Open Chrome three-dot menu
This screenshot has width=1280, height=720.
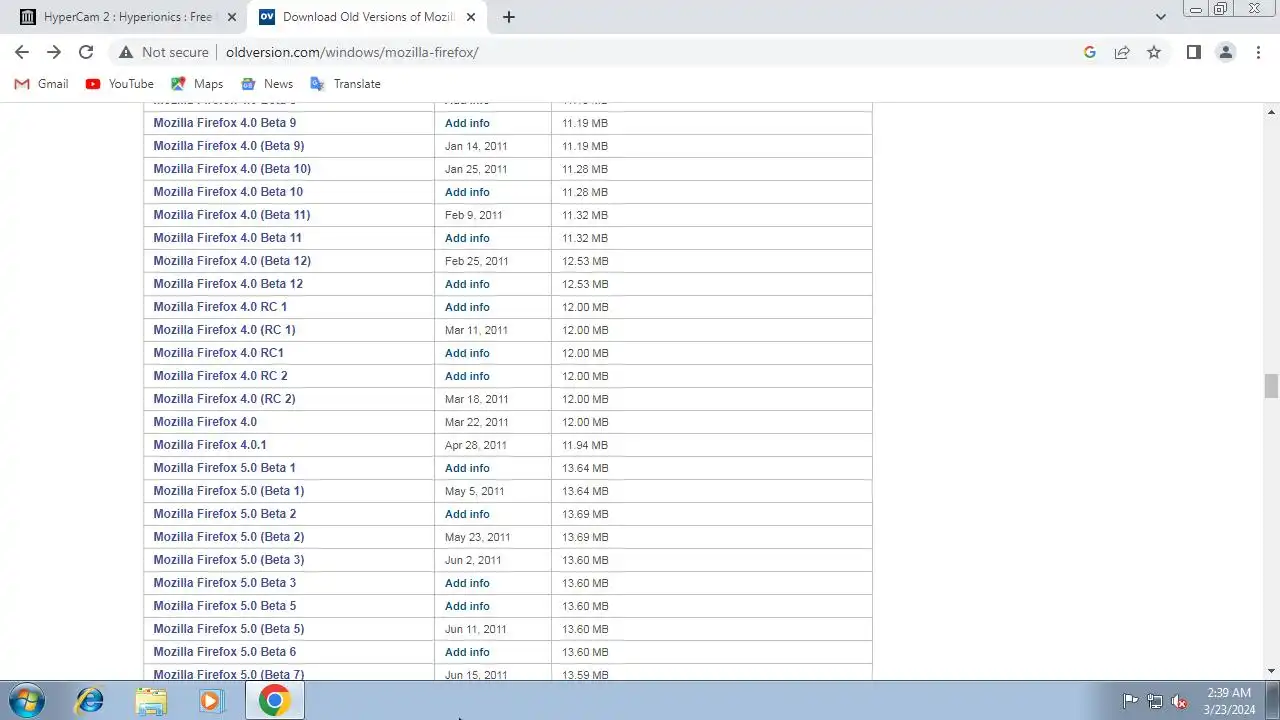click(x=1258, y=52)
